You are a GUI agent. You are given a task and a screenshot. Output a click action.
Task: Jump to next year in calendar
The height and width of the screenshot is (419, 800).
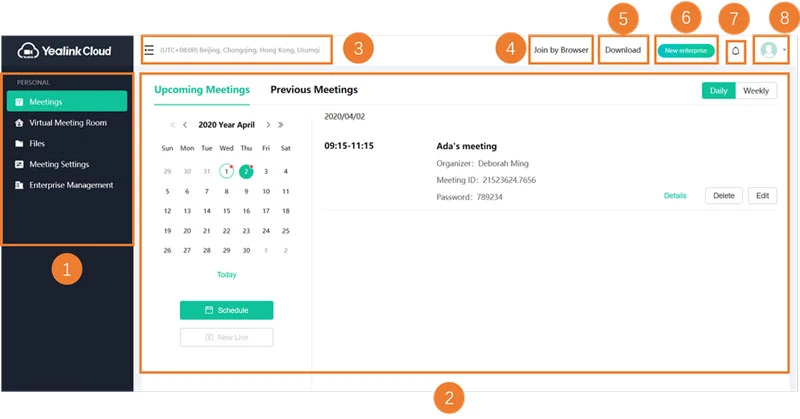[281, 126]
